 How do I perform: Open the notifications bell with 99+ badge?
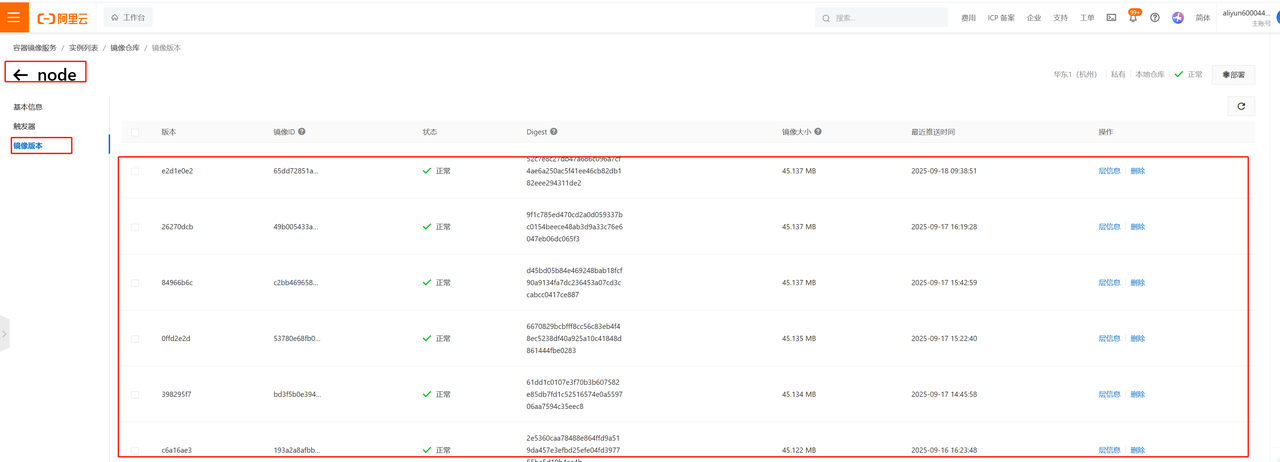[1133, 18]
